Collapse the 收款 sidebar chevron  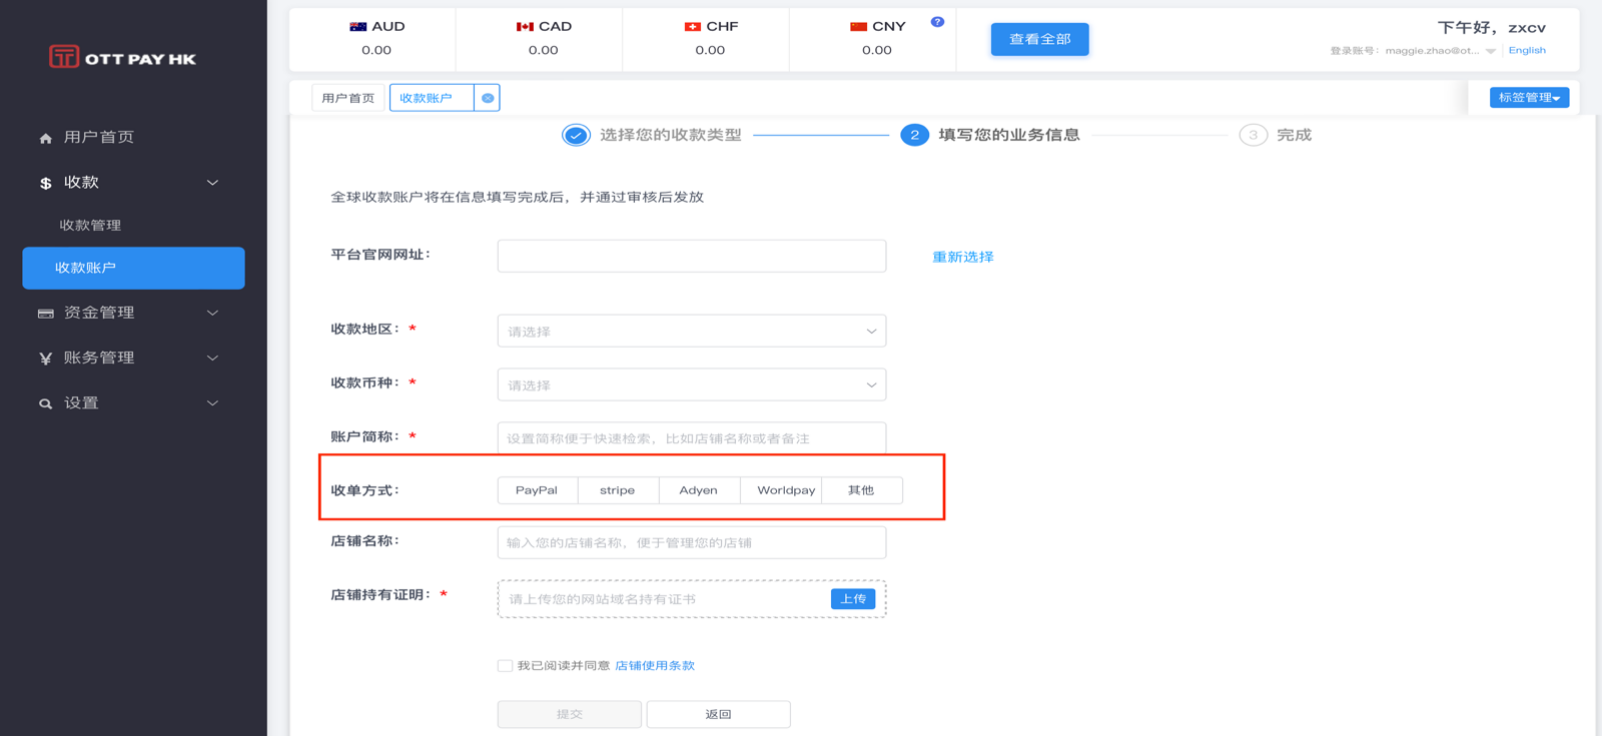[x=212, y=183]
